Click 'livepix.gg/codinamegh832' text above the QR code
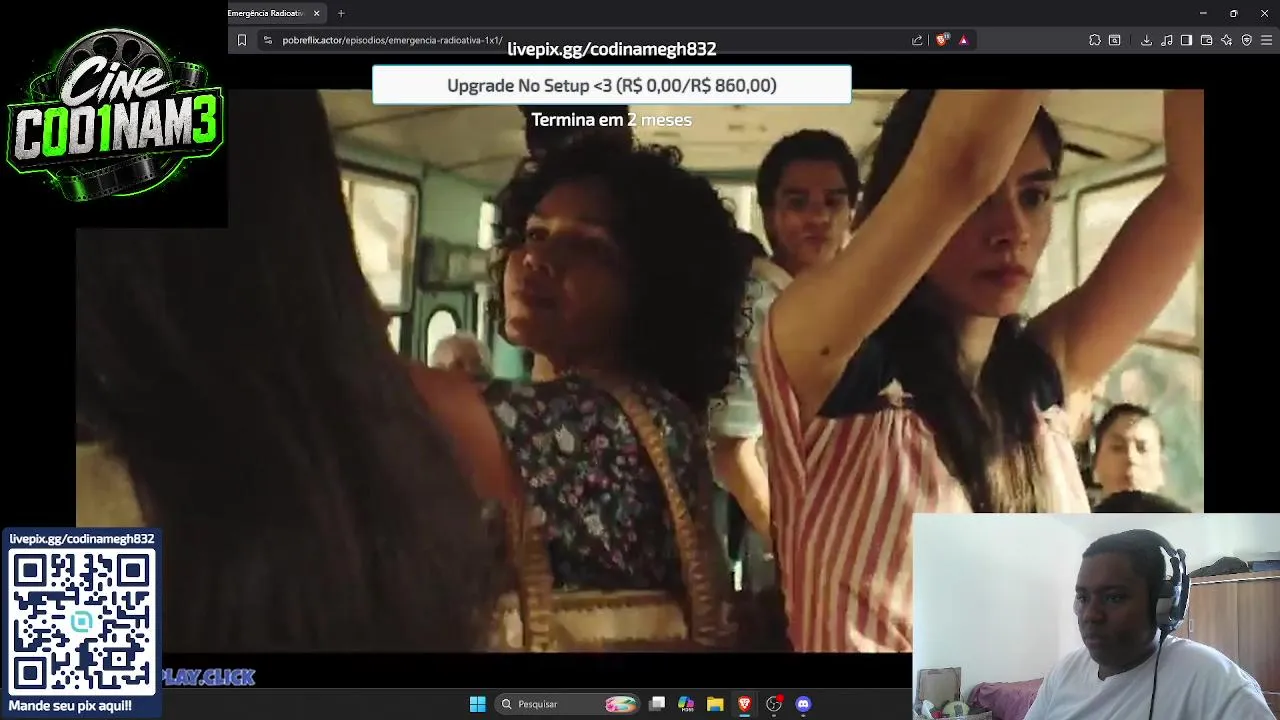The image size is (1280, 720). [82, 539]
